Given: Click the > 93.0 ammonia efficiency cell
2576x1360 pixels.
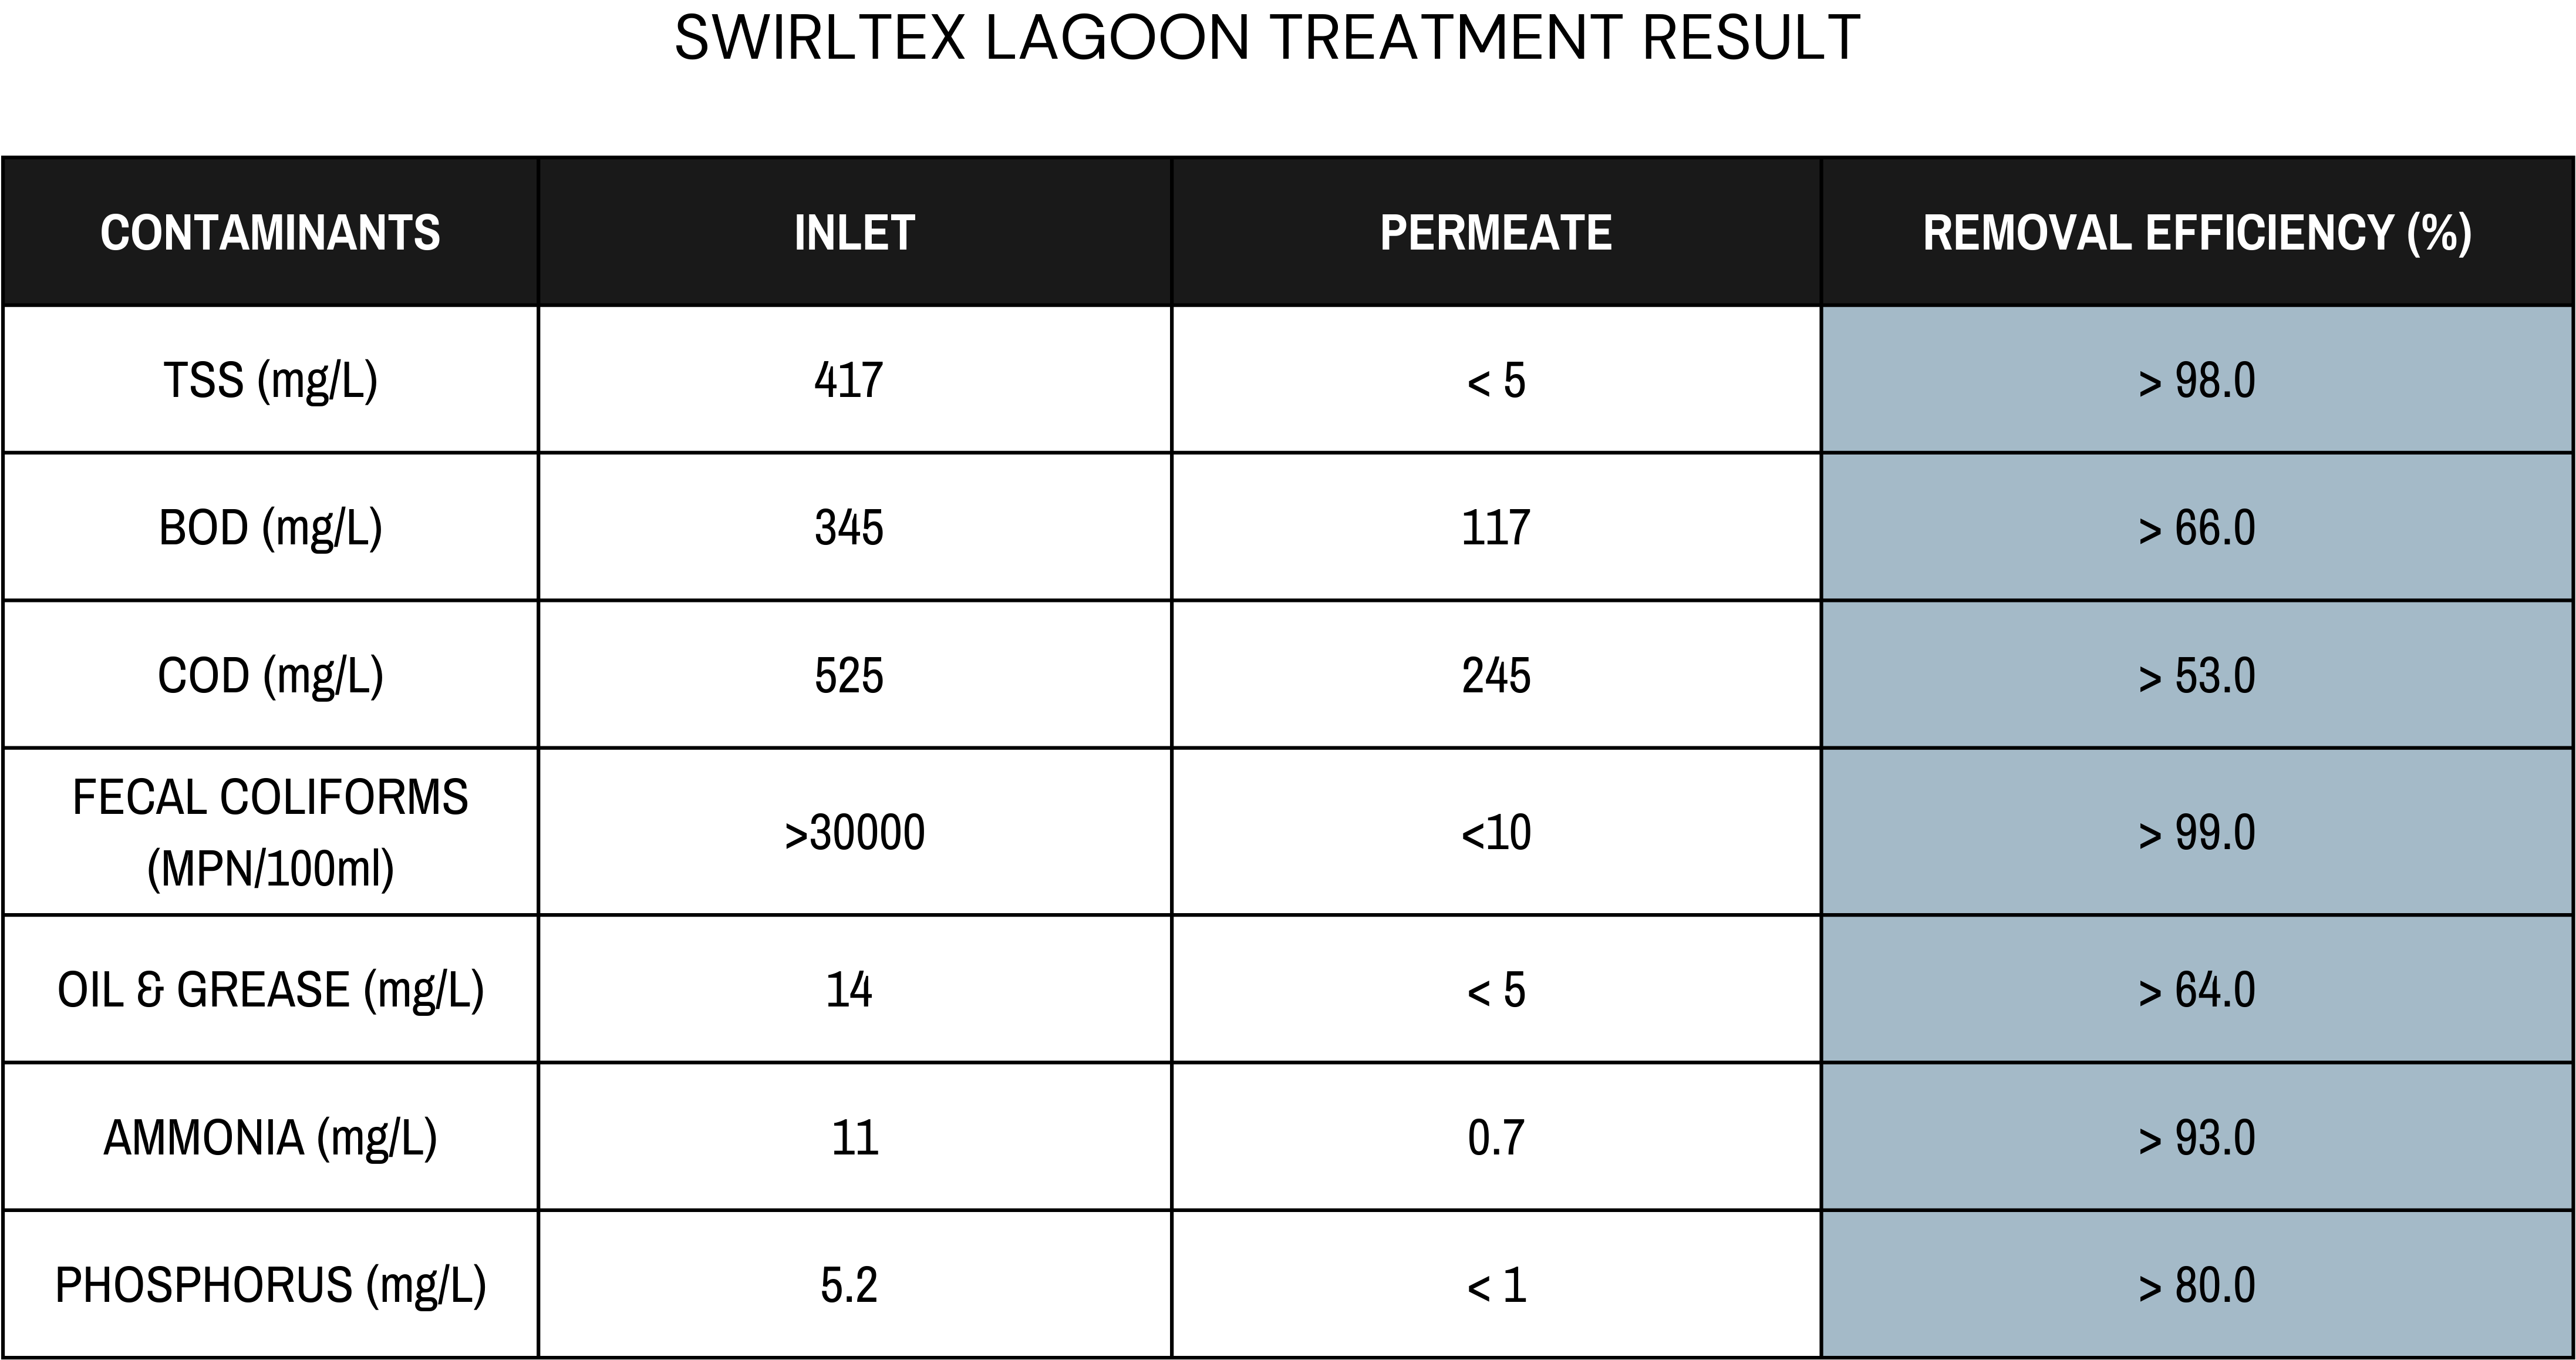Looking at the screenshot, I should click(x=2197, y=1138).
